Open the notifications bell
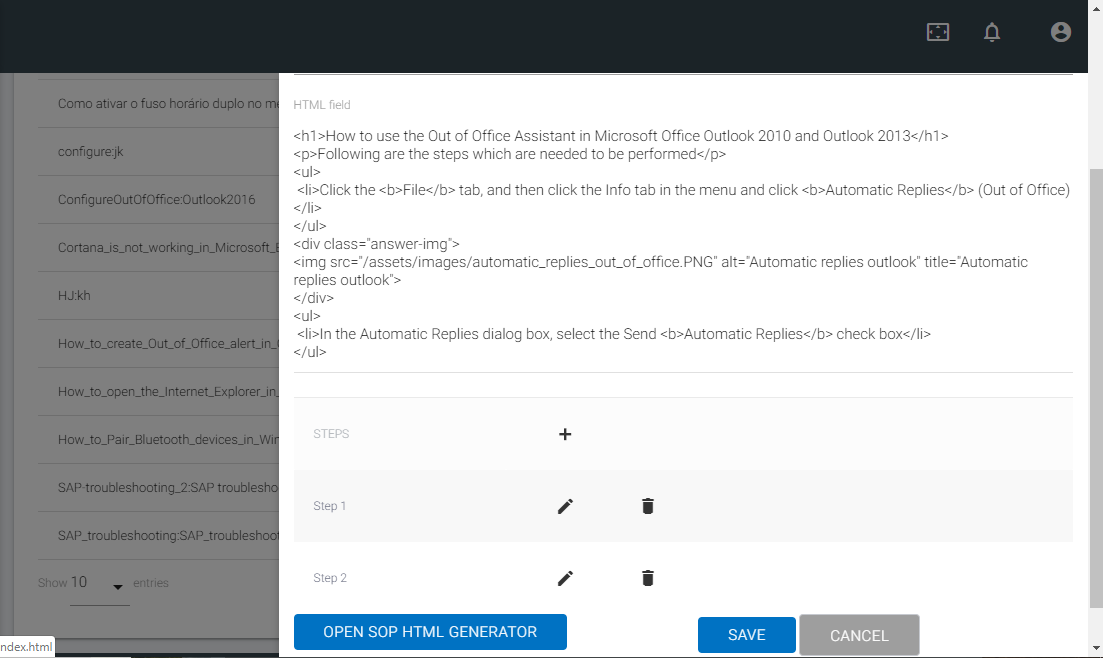 [992, 32]
